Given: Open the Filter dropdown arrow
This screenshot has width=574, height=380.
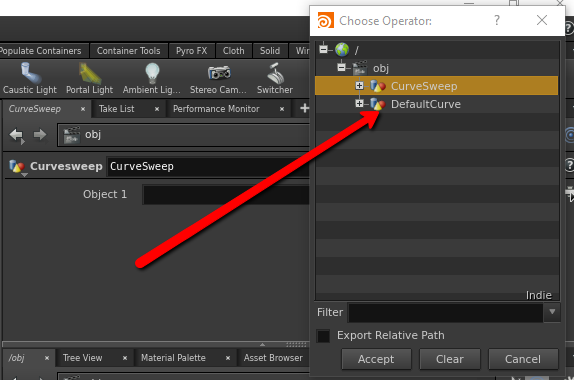Looking at the screenshot, I should [x=552, y=312].
